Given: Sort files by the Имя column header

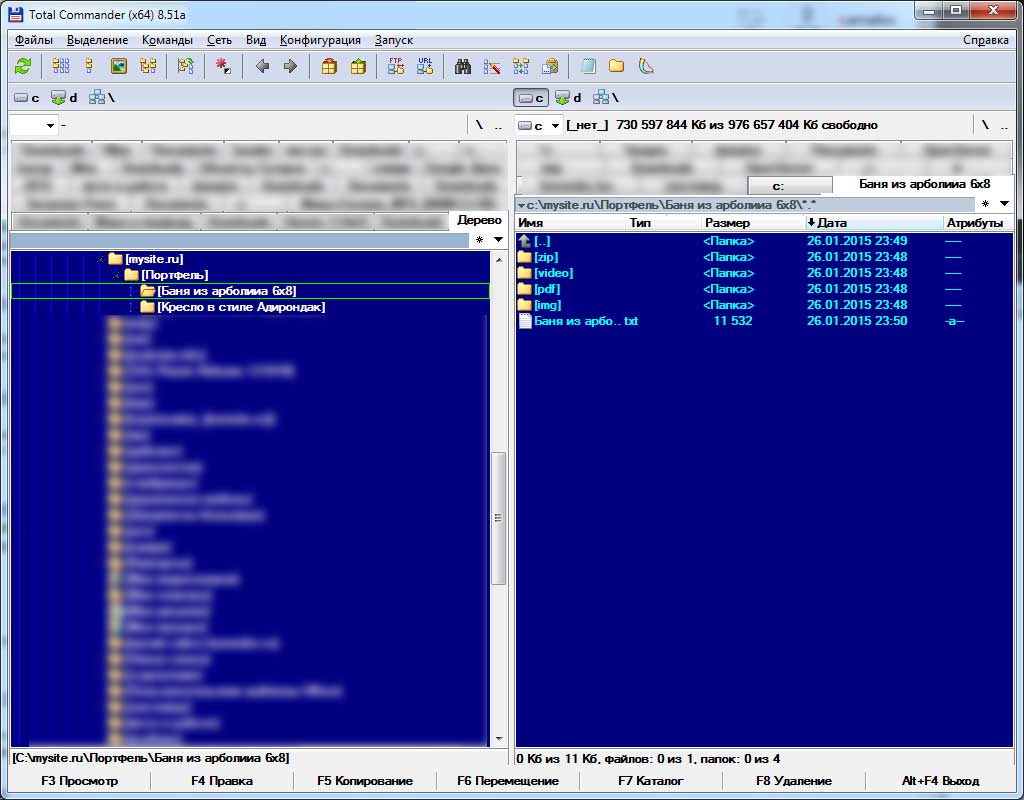Looking at the screenshot, I should click(x=570, y=223).
